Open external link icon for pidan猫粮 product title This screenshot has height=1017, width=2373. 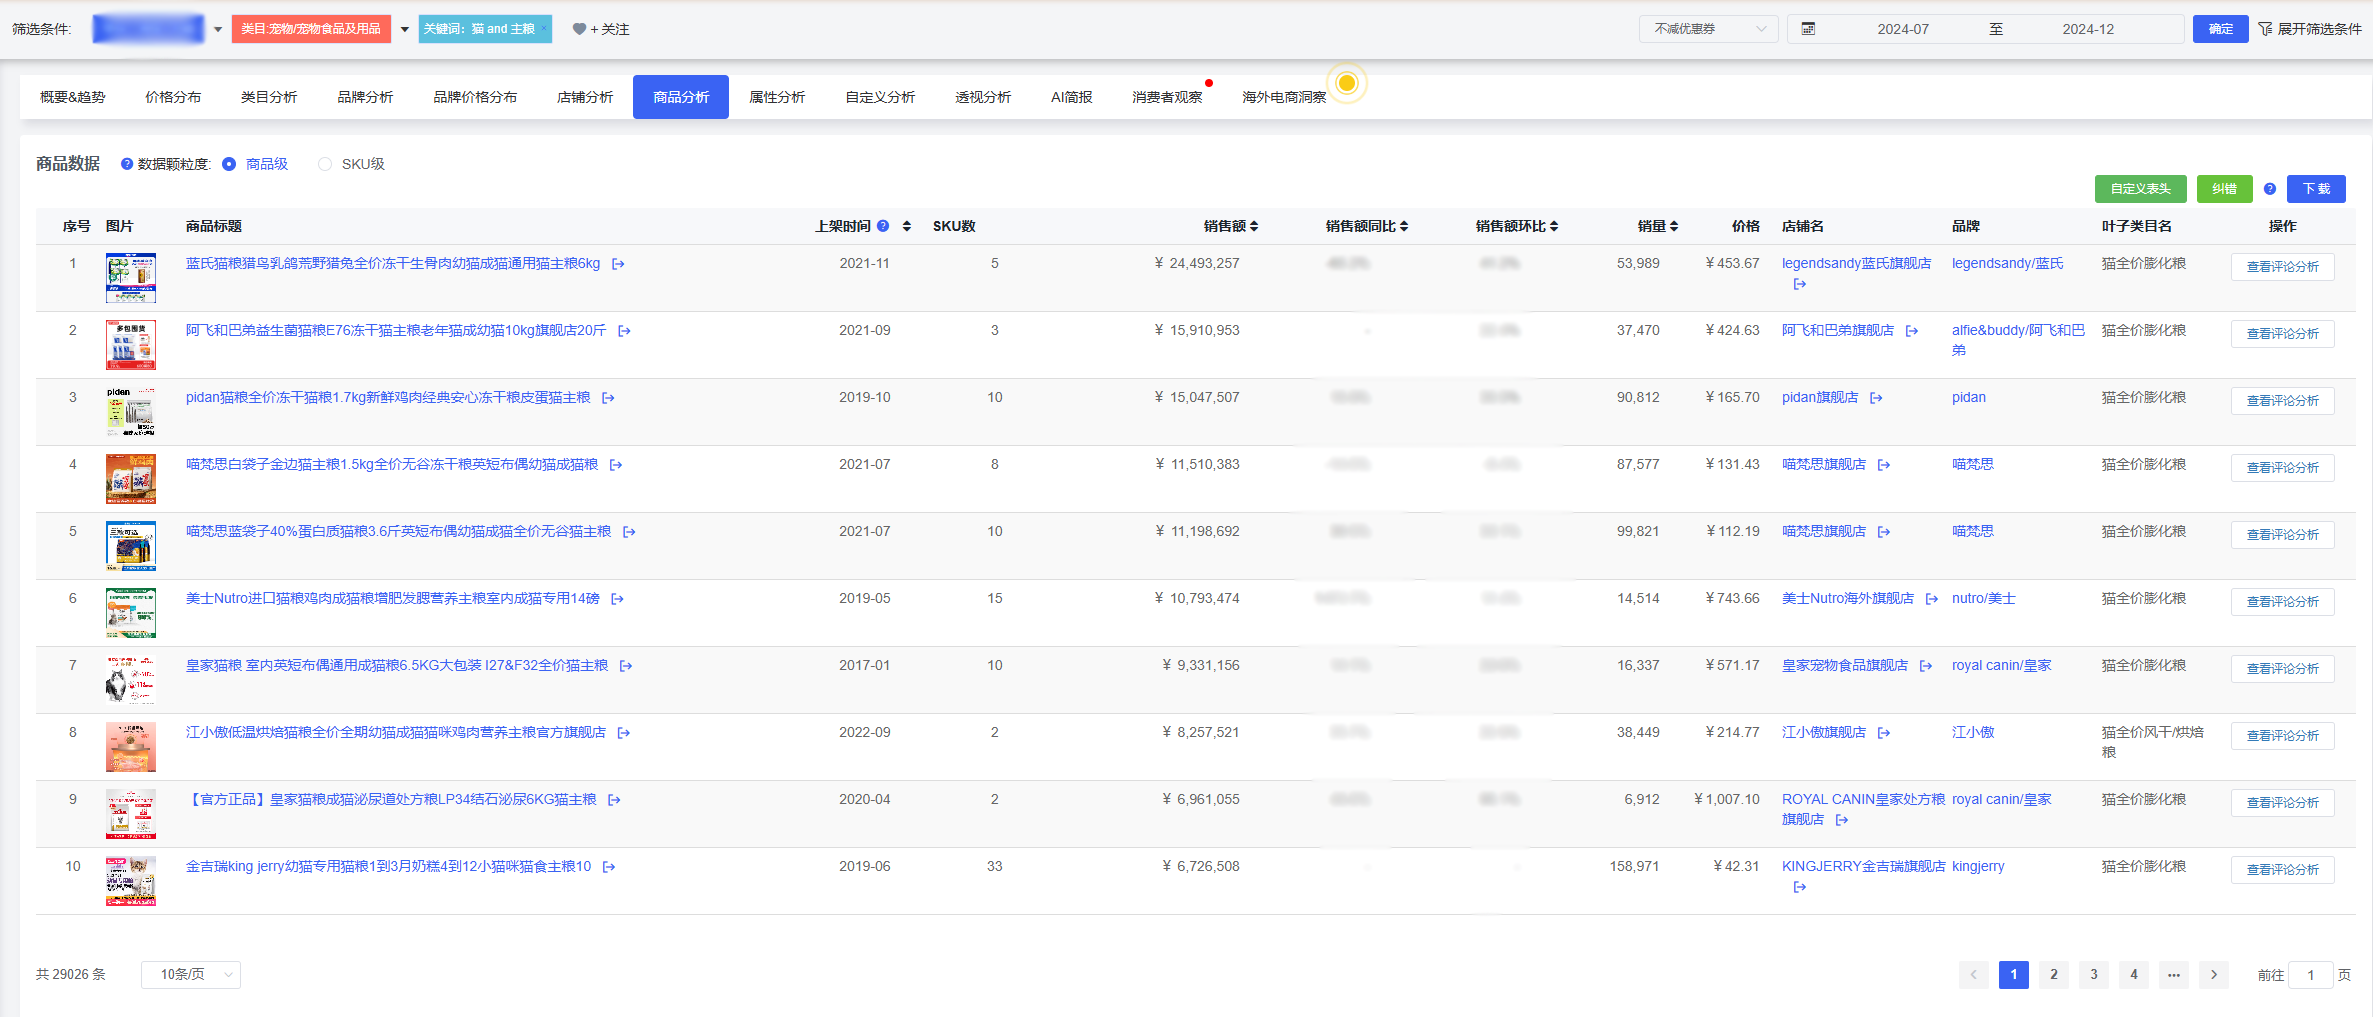click(x=608, y=398)
